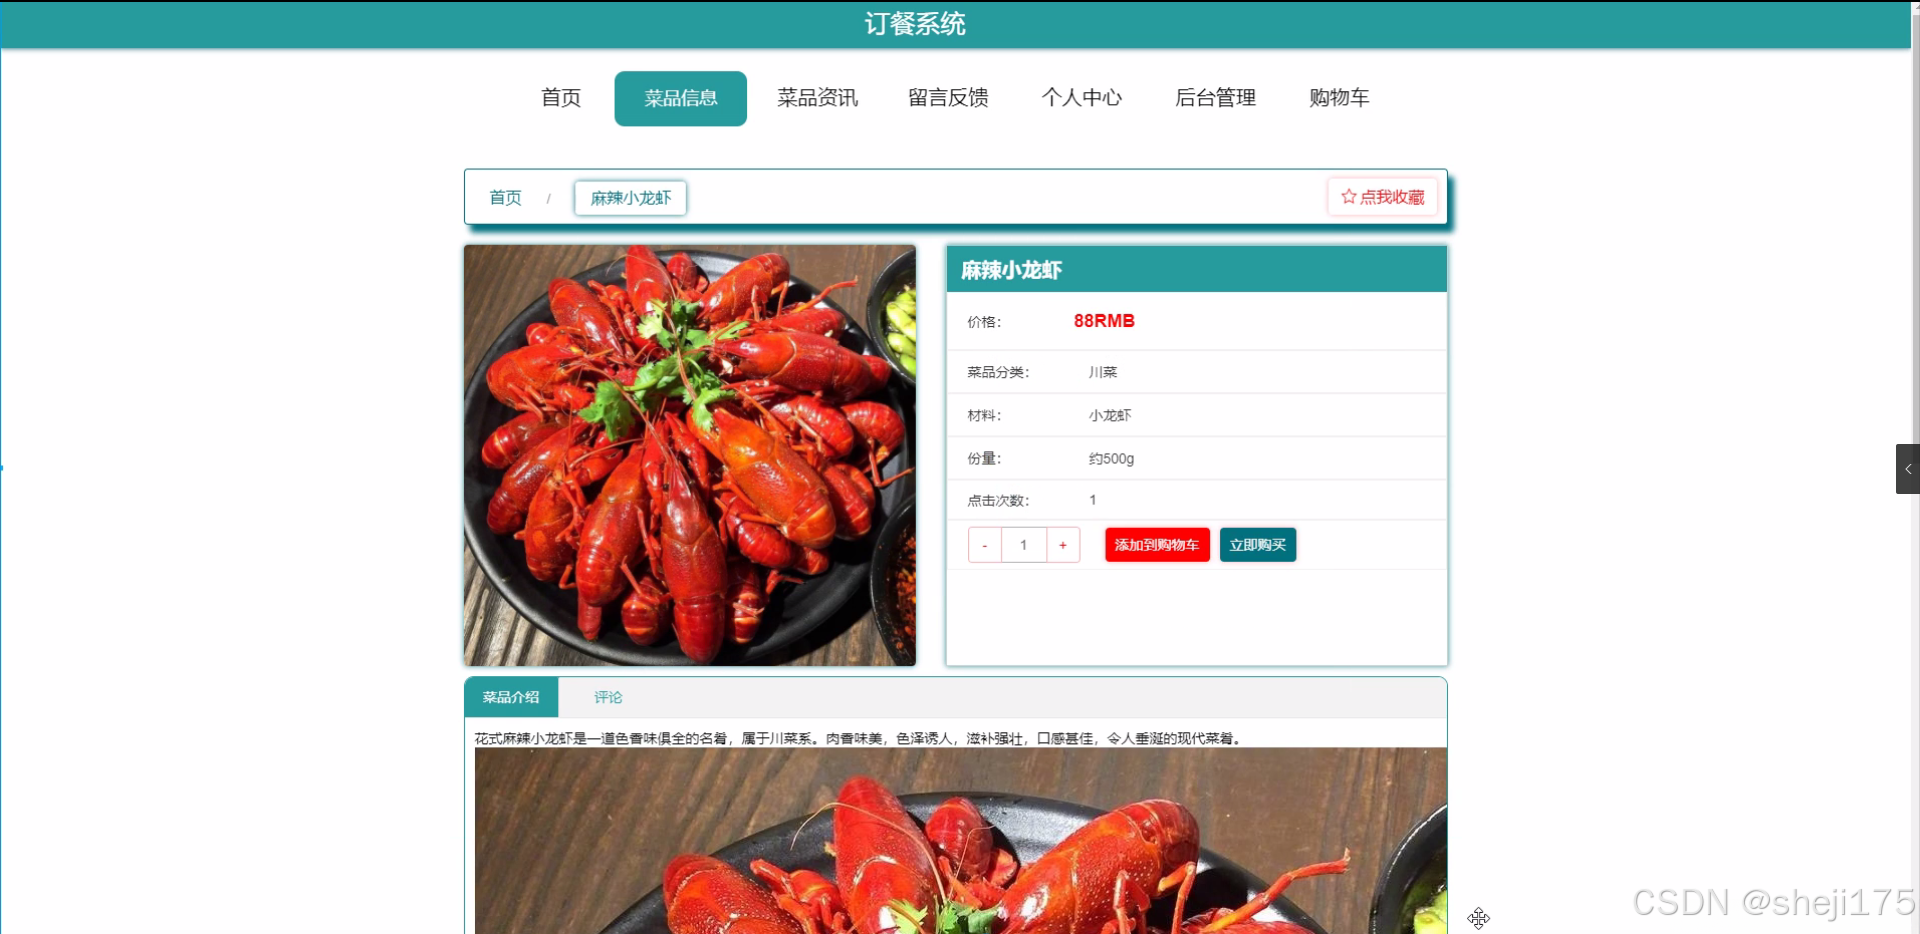
Task: Open 留言反馈 in the navigation
Action: click(x=948, y=98)
